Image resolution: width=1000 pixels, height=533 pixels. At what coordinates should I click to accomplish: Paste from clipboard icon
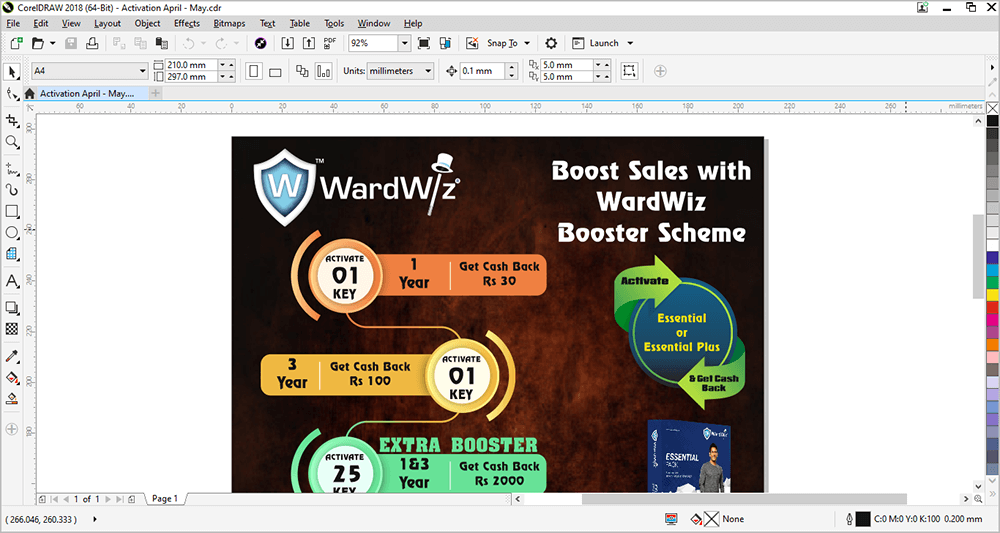pos(162,43)
